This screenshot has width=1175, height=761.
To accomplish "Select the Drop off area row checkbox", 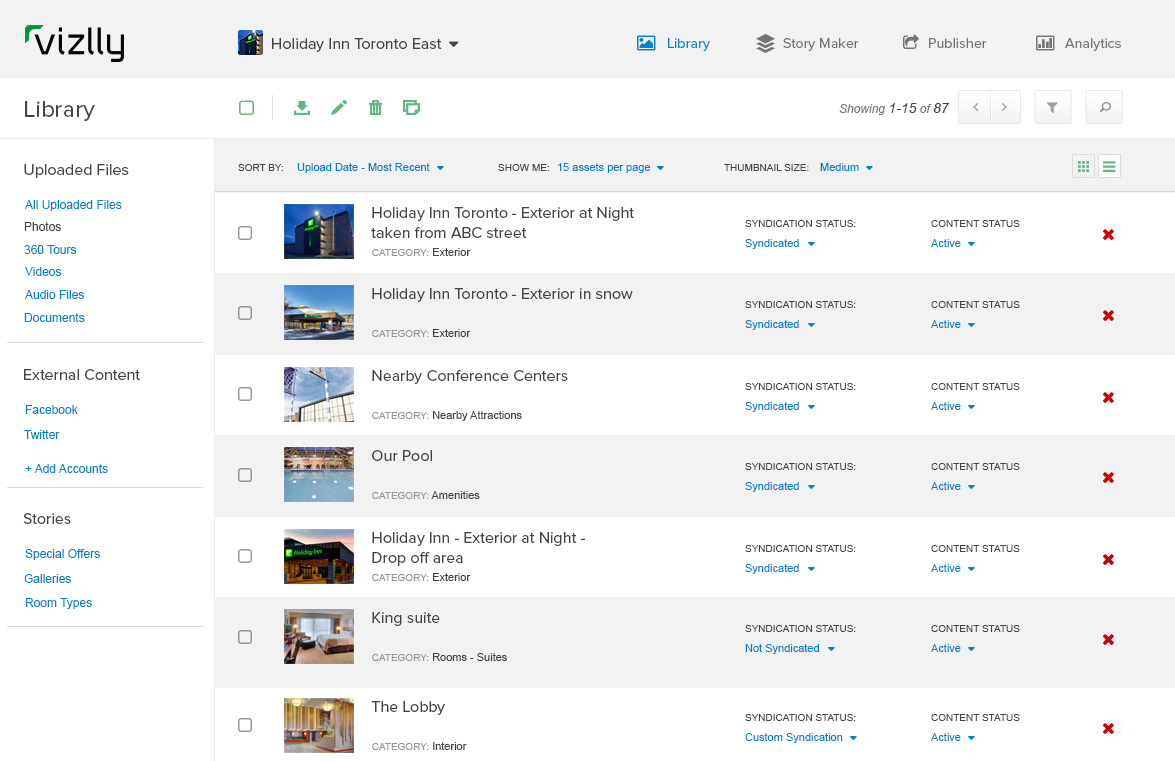I will click(245, 556).
